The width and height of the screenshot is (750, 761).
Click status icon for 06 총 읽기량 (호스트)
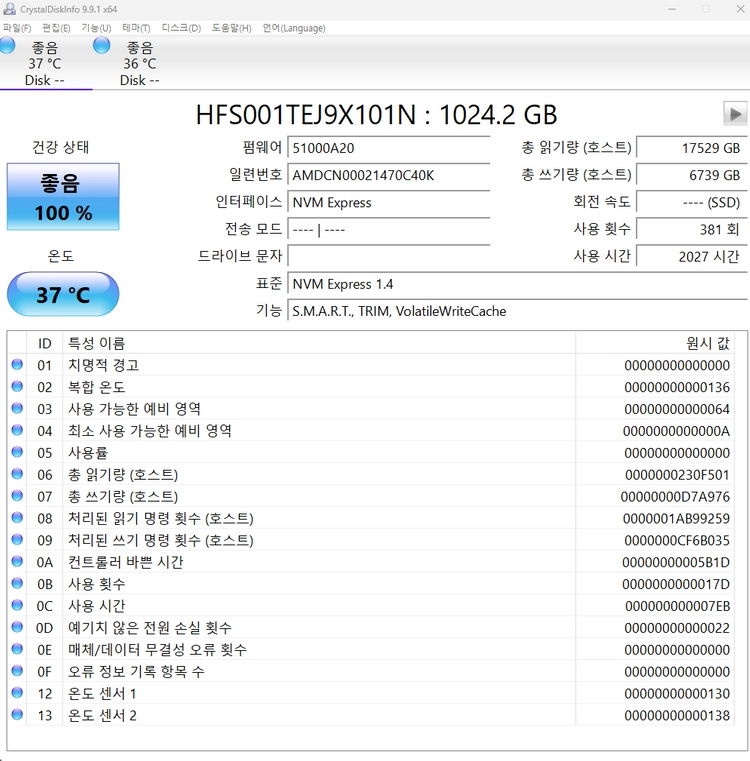17,474
